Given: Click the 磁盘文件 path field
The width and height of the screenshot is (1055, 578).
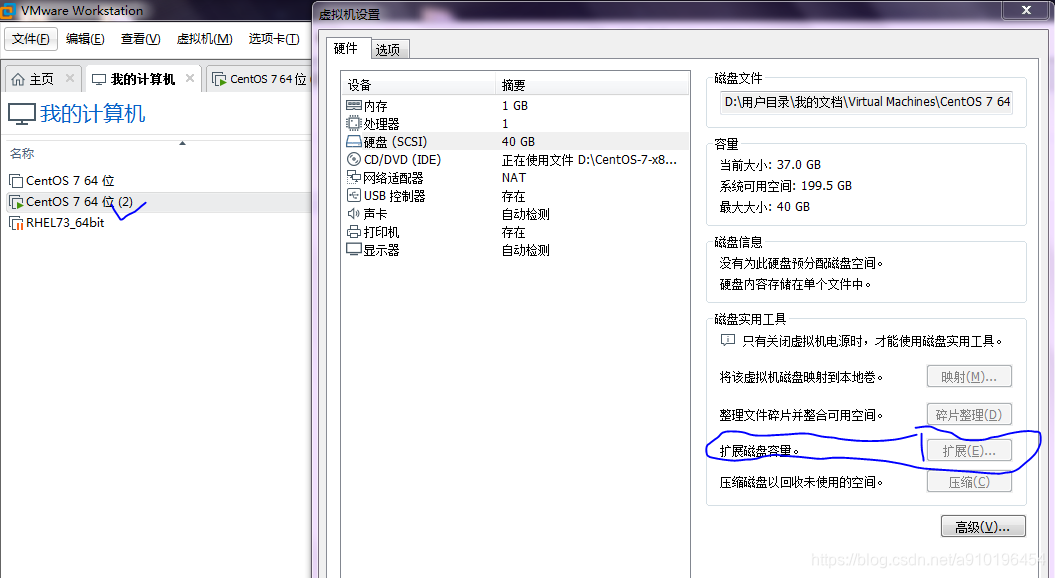Looking at the screenshot, I should coord(867,102).
